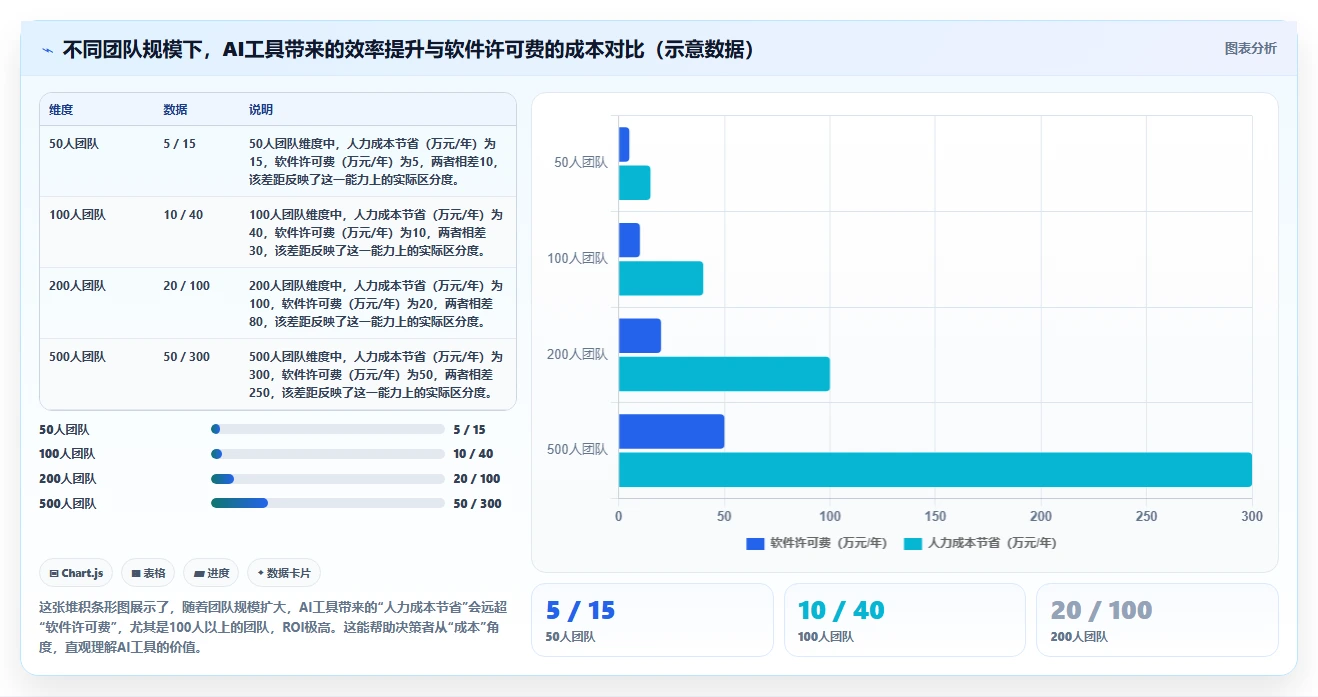Click the 数据 column header
The image size is (1318, 697).
tap(175, 110)
